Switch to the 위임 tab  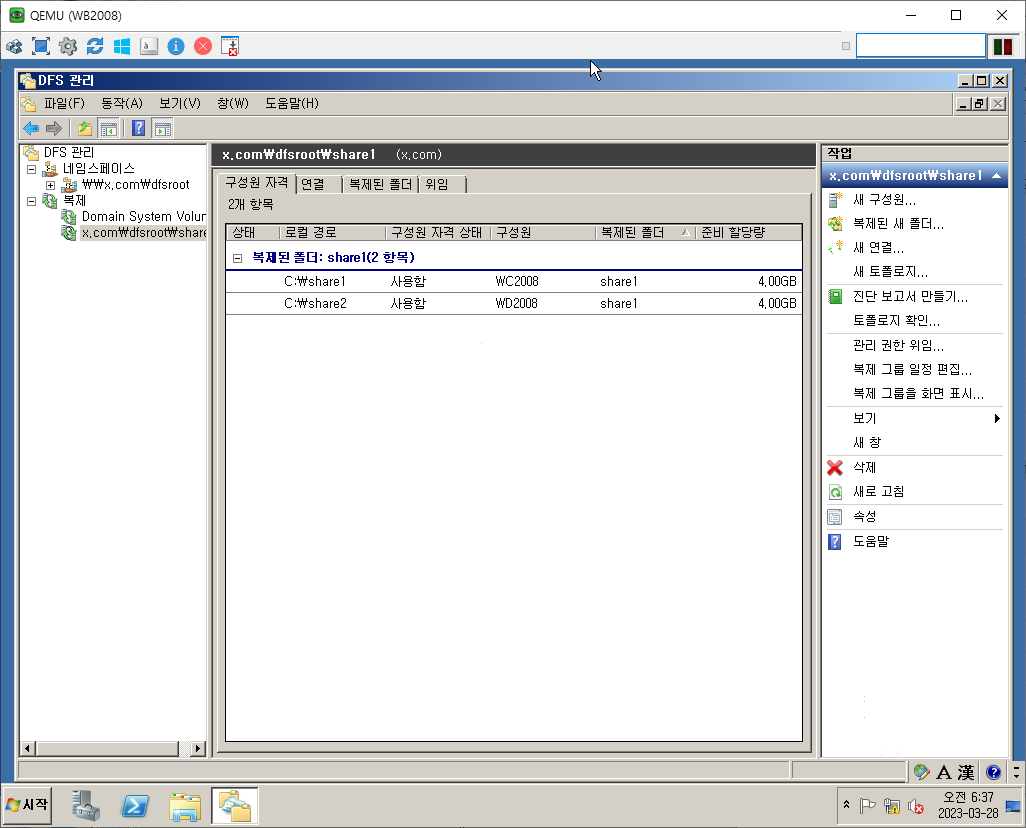pyautogui.click(x=442, y=185)
